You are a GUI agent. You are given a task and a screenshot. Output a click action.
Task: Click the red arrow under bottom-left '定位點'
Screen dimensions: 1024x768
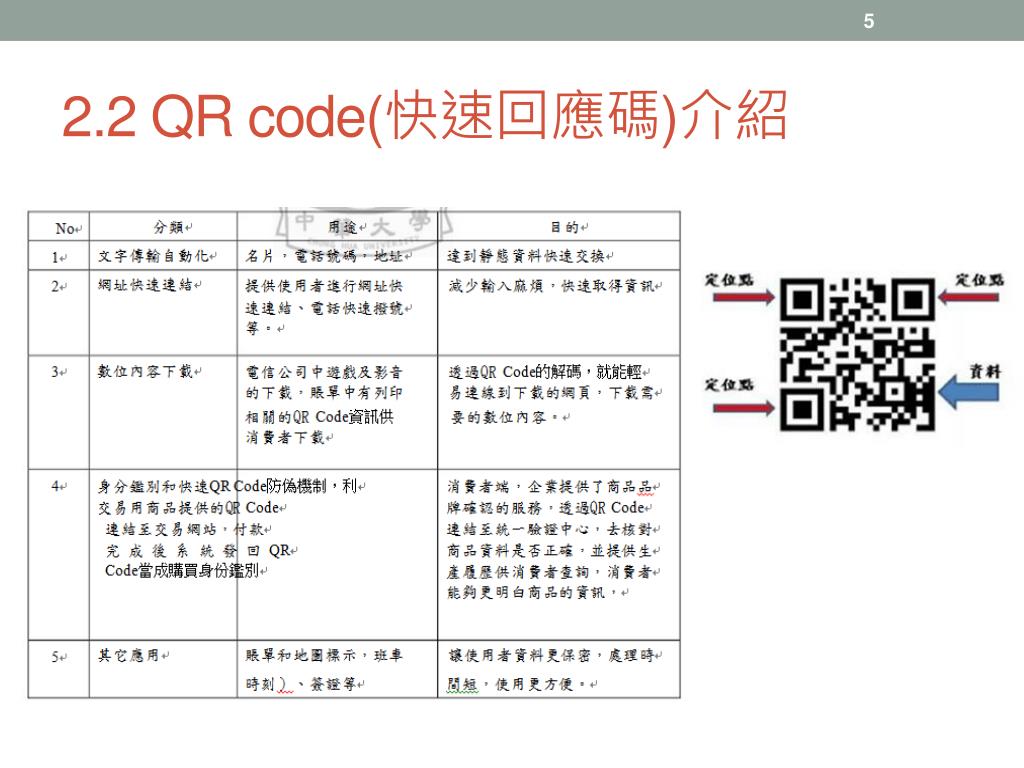tap(743, 409)
